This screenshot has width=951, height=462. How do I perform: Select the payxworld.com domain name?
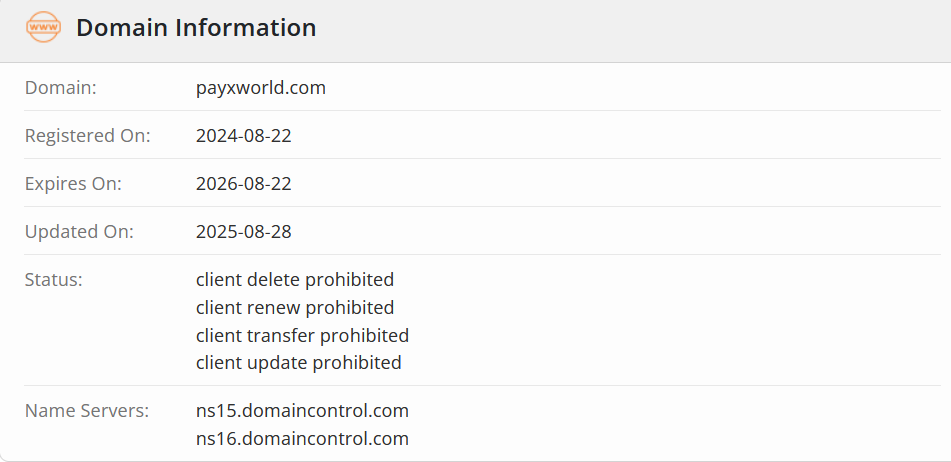261,88
